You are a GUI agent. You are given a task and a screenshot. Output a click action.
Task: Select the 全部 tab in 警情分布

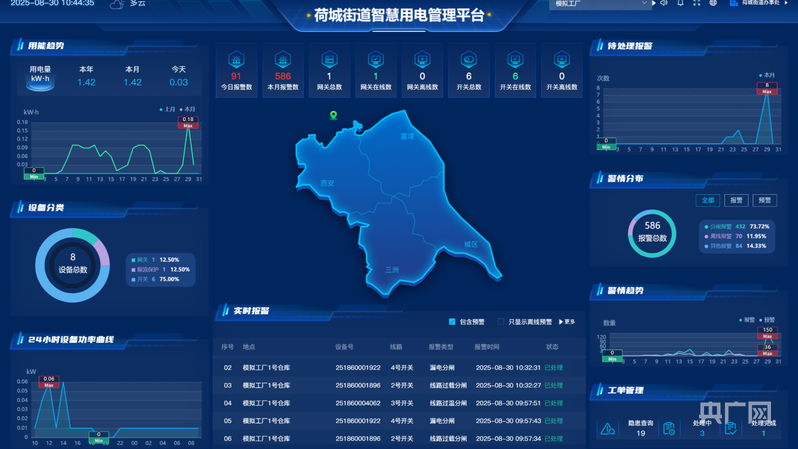[x=708, y=200]
